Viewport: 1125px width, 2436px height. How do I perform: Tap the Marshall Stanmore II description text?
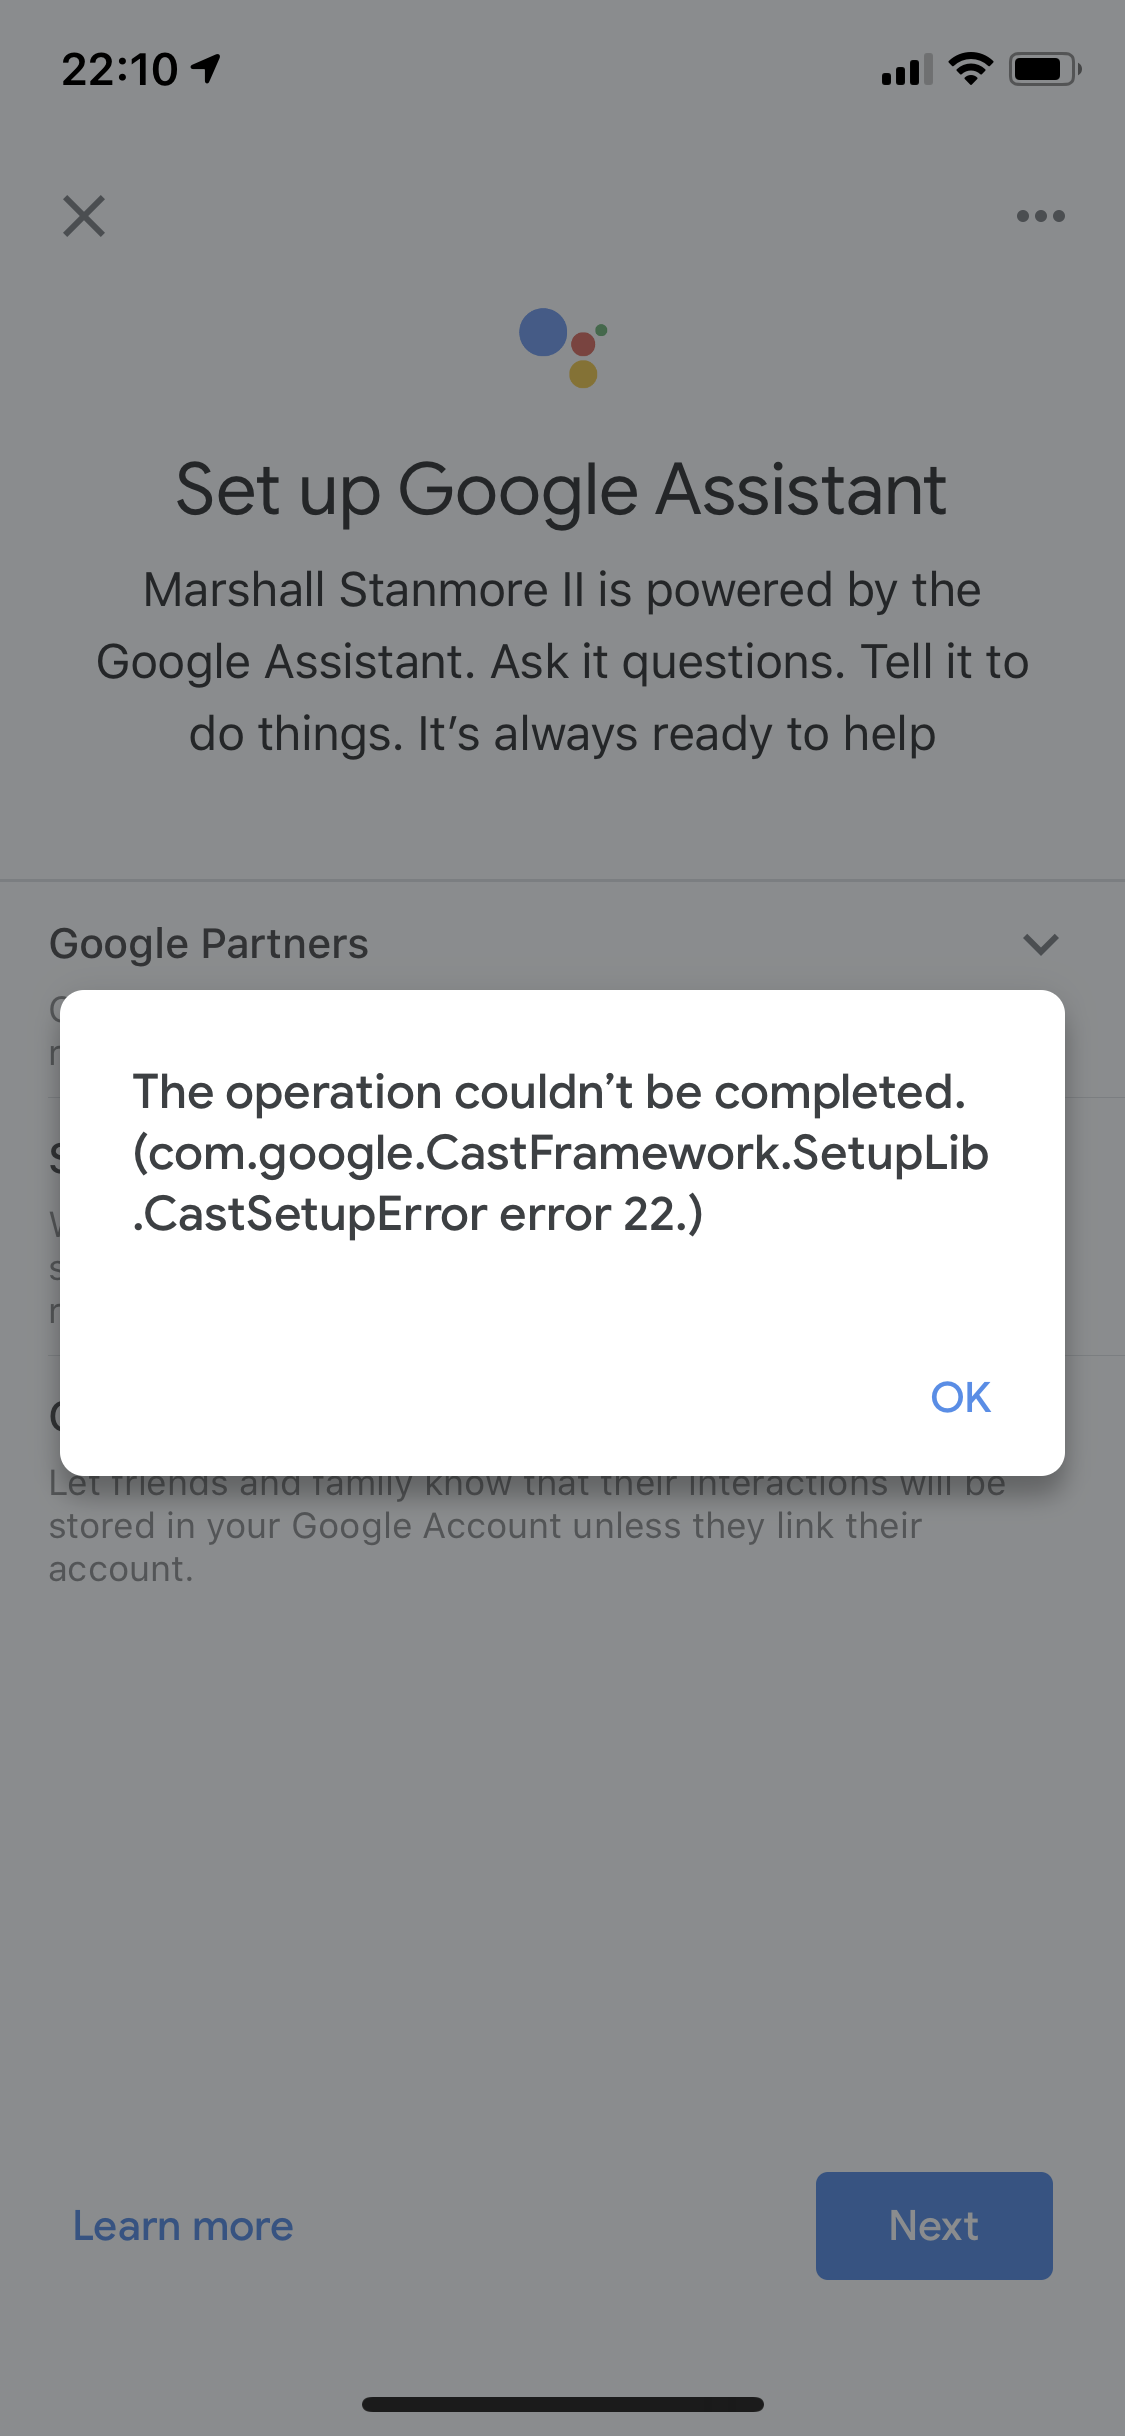click(562, 661)
